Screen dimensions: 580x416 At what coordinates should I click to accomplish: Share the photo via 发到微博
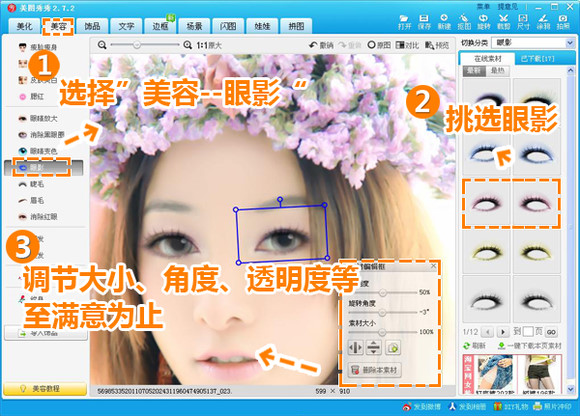(x=422, y=407)
